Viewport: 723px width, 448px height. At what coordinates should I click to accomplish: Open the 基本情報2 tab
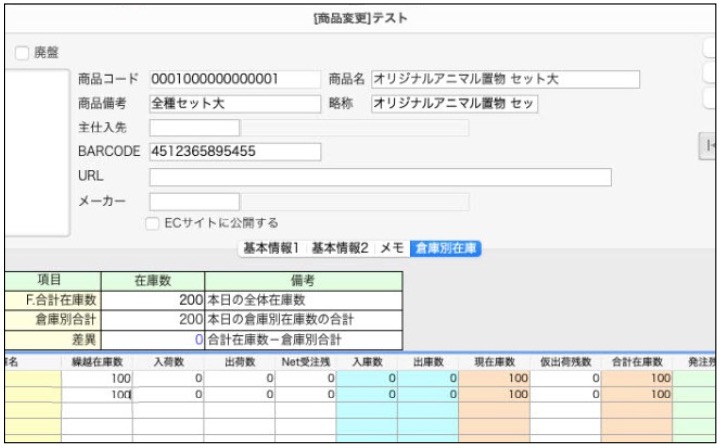coord(339,248)
